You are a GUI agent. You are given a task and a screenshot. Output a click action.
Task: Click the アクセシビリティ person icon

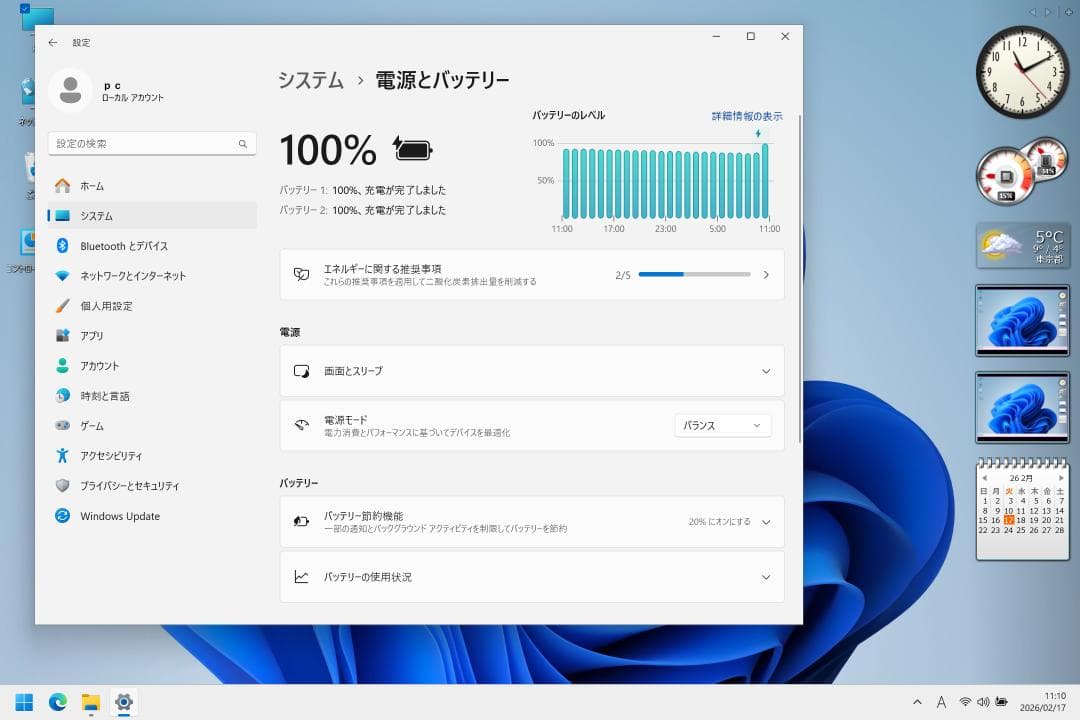(x=64, y=456)
